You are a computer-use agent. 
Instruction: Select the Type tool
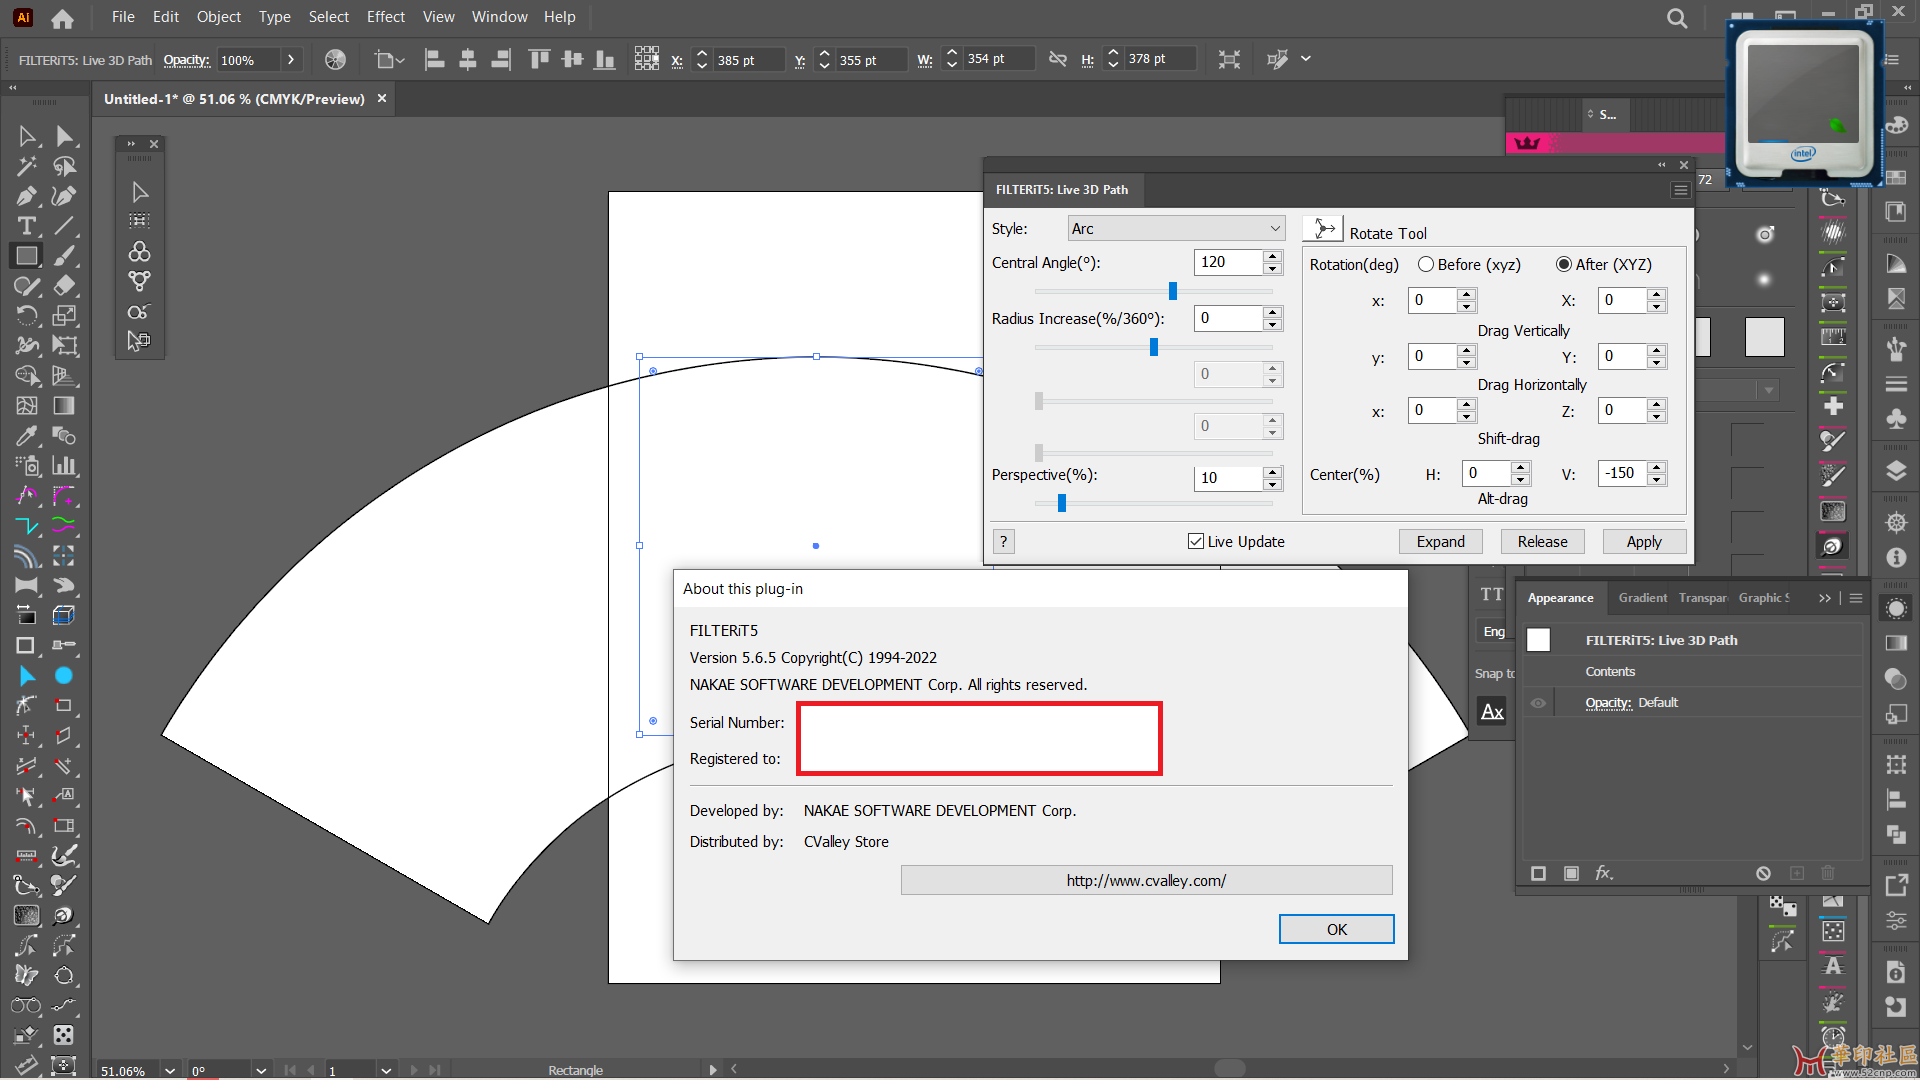(27, 226)
